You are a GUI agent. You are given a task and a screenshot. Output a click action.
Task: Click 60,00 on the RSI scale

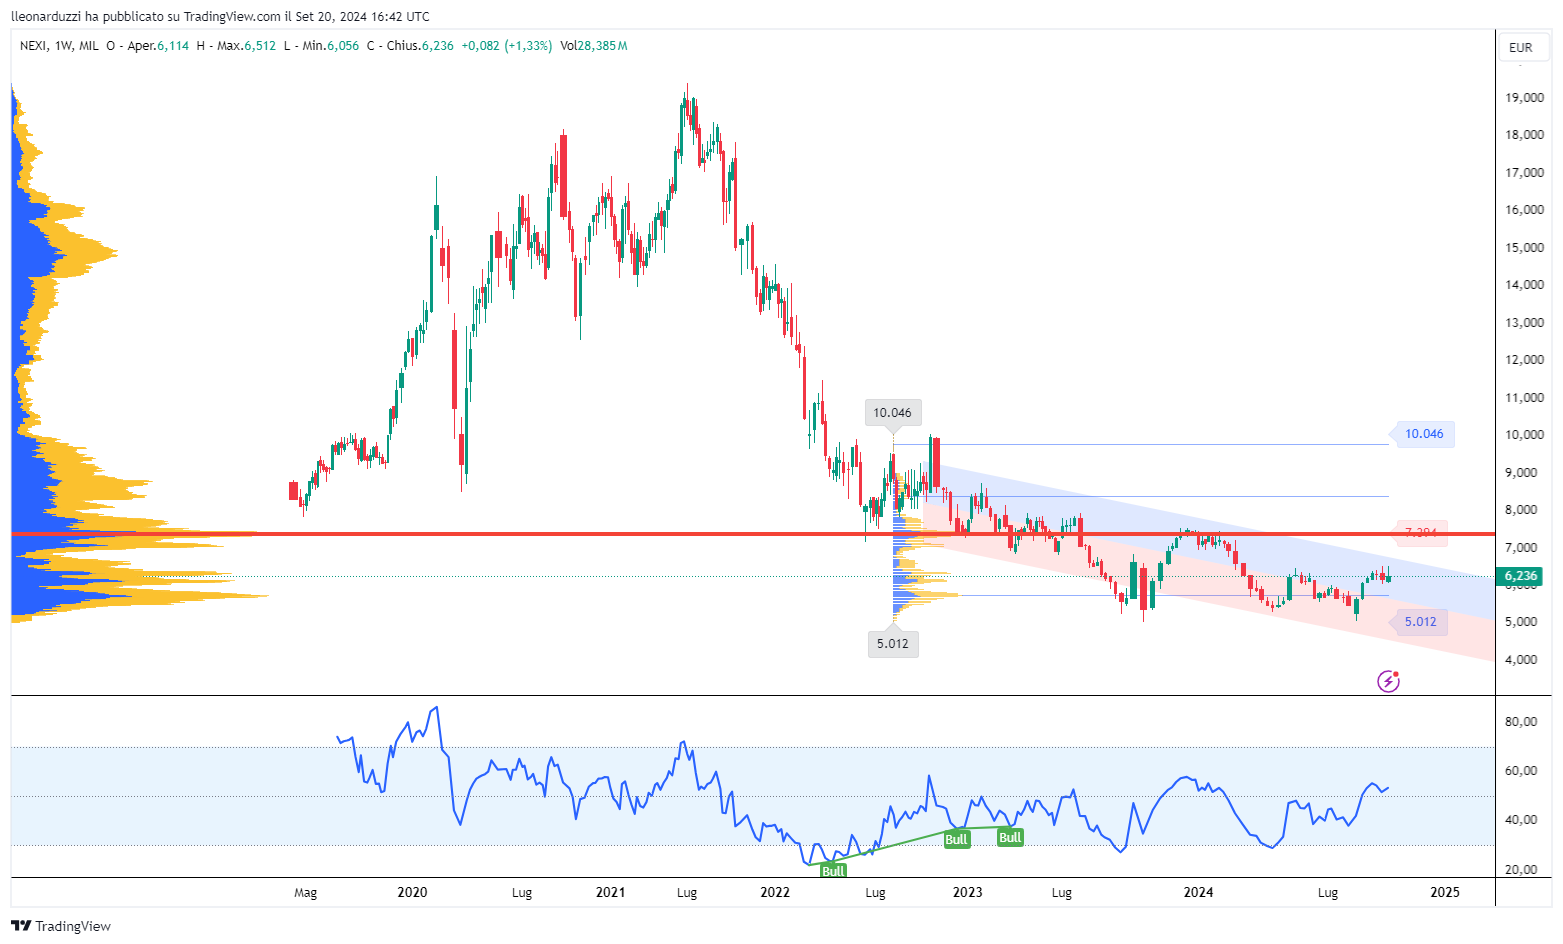click(x=1521, y=771)
